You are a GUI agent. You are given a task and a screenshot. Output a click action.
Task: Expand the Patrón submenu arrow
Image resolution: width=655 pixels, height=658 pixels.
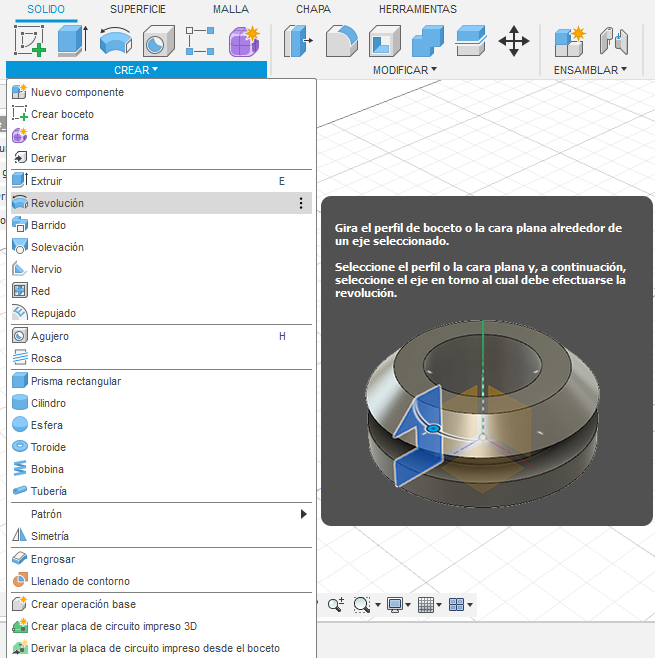(x=303, y=514)
